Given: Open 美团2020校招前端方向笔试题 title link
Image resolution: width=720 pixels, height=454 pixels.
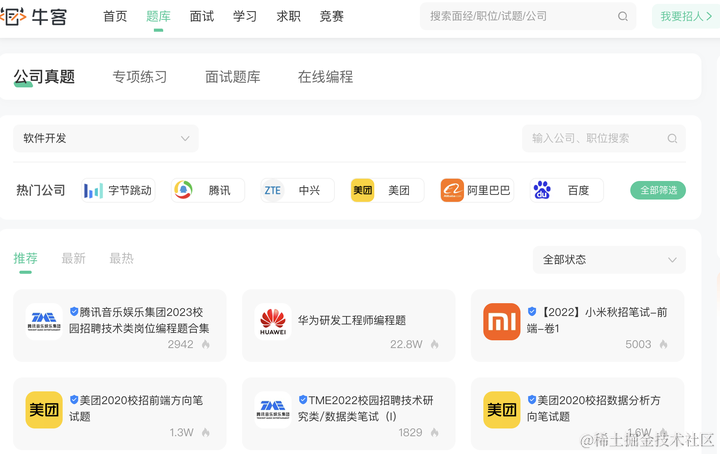Looking at the screenshot, I should (136, 408).
